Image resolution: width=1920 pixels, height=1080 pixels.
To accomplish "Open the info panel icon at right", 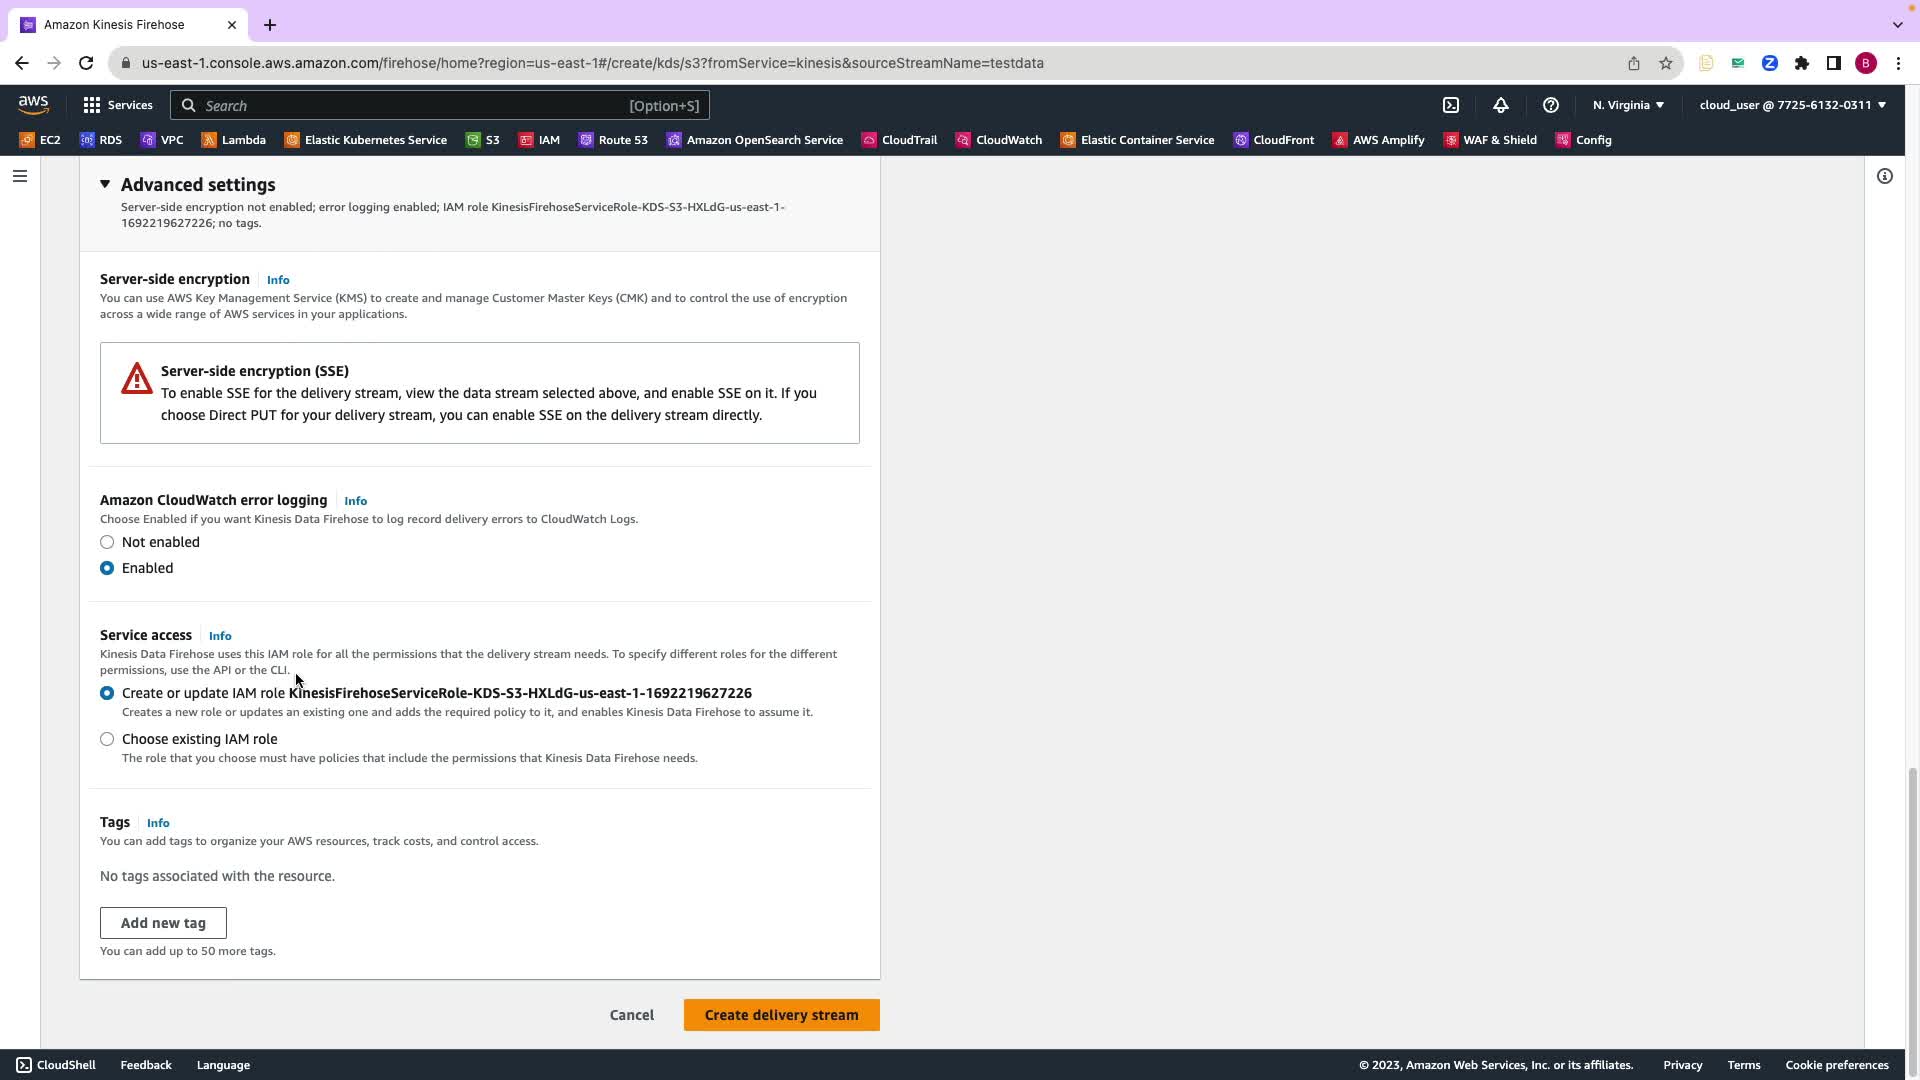I will [x=1885, y=176].
